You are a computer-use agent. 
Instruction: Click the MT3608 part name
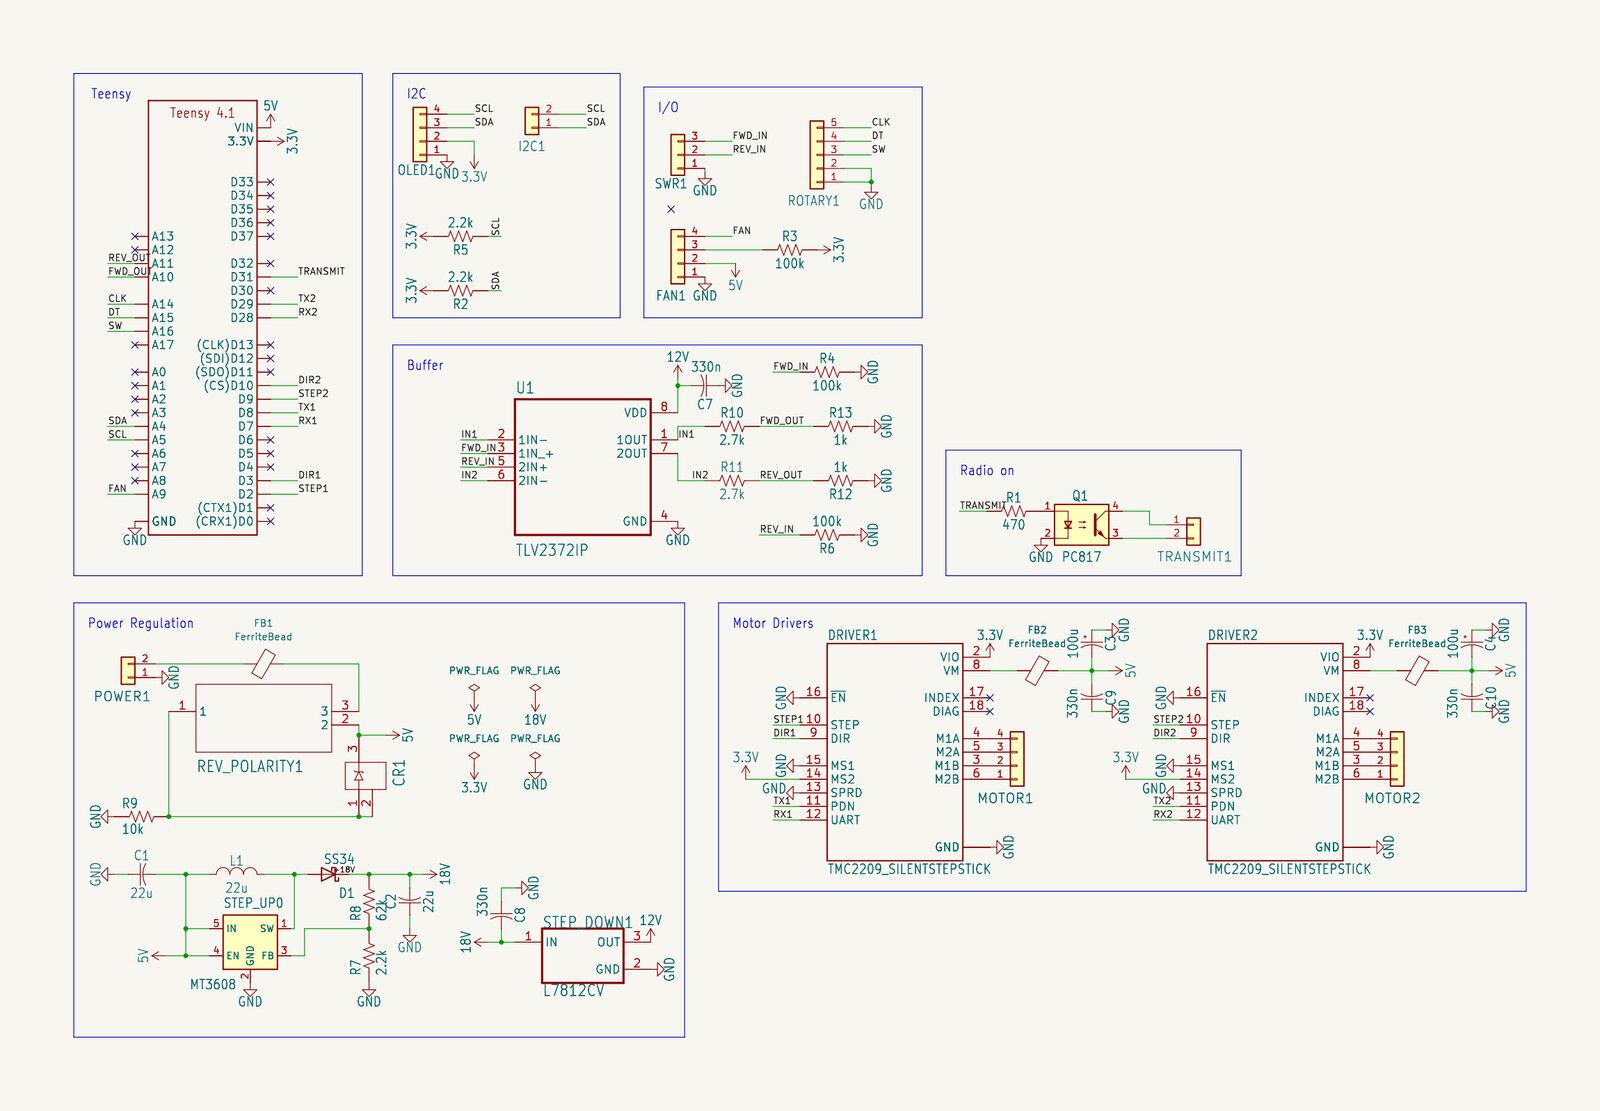tap(213, 984)
